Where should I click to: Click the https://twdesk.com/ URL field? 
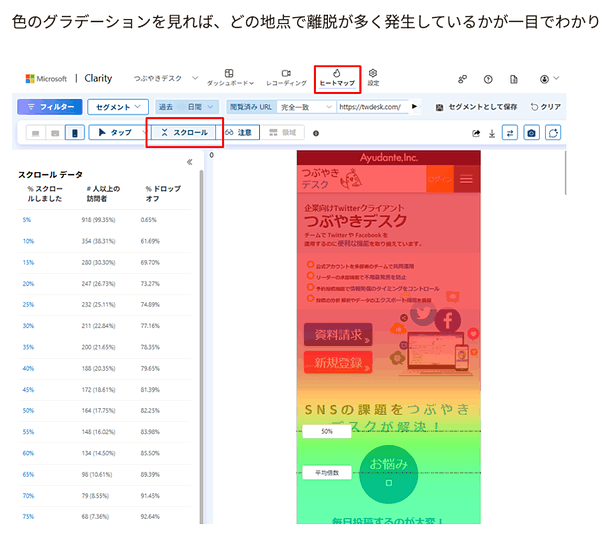pyautogui.click(x=371, y=107)
